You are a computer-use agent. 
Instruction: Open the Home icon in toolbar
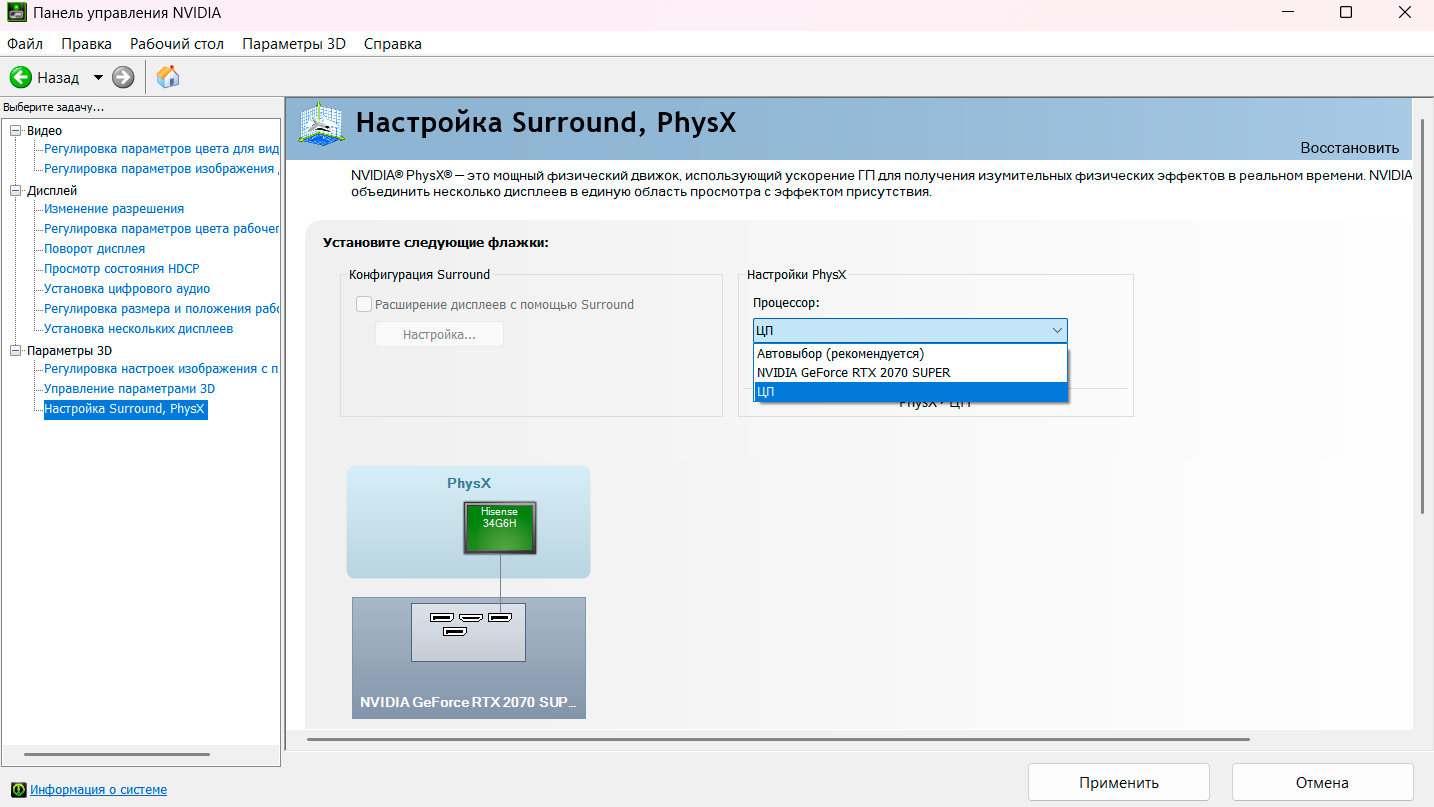(168, 77)
